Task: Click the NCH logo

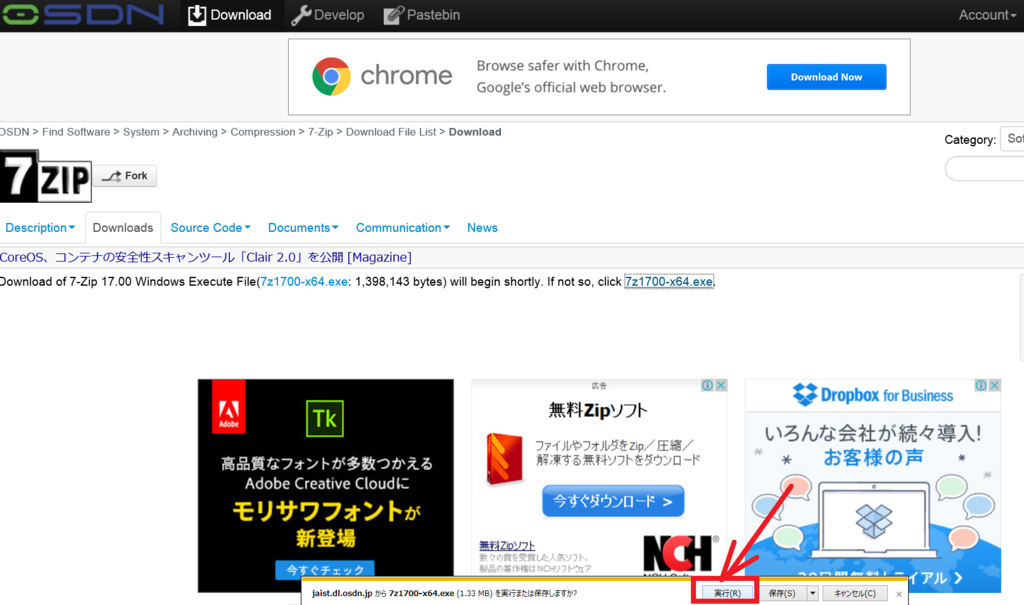Action: 680,554
